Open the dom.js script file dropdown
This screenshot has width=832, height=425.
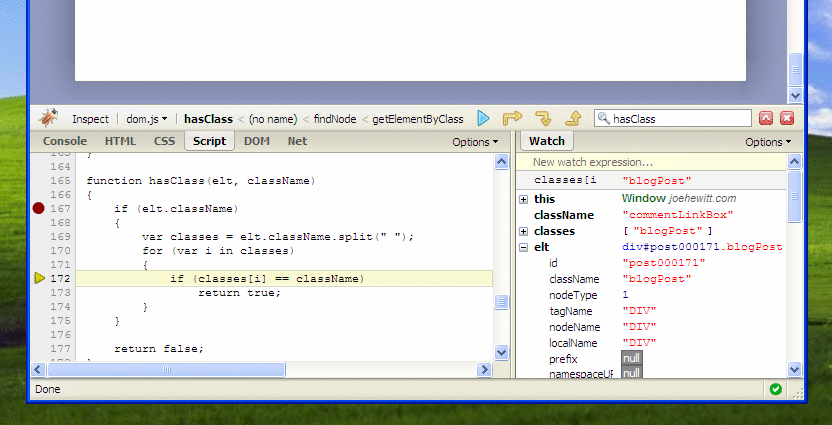pyautogui.click(x=146, y=118)
